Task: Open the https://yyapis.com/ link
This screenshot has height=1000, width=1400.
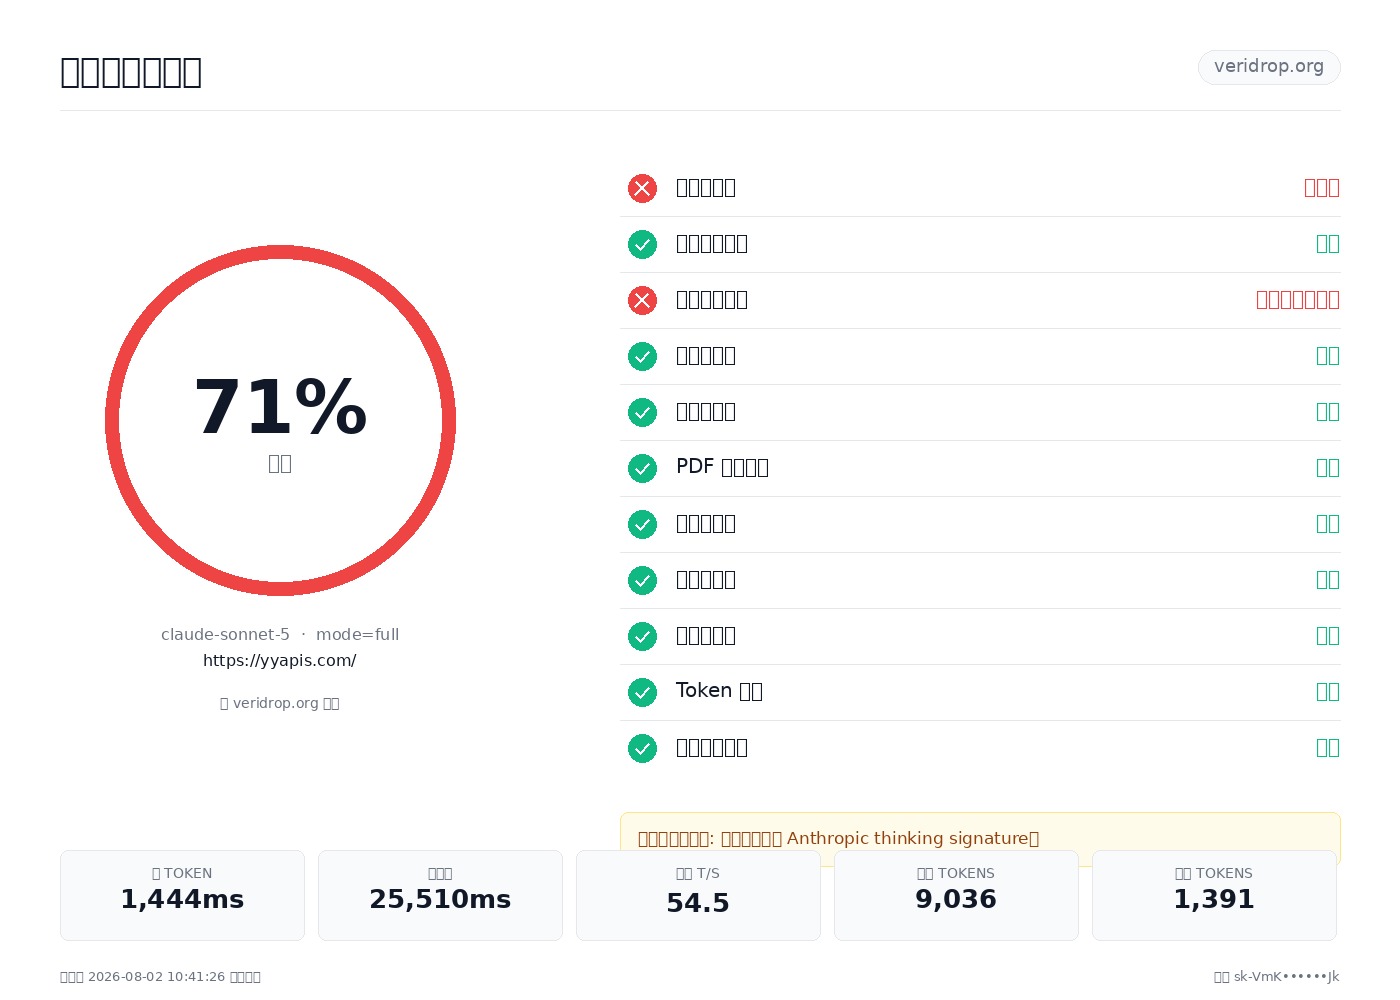Action: click(280, 661)
